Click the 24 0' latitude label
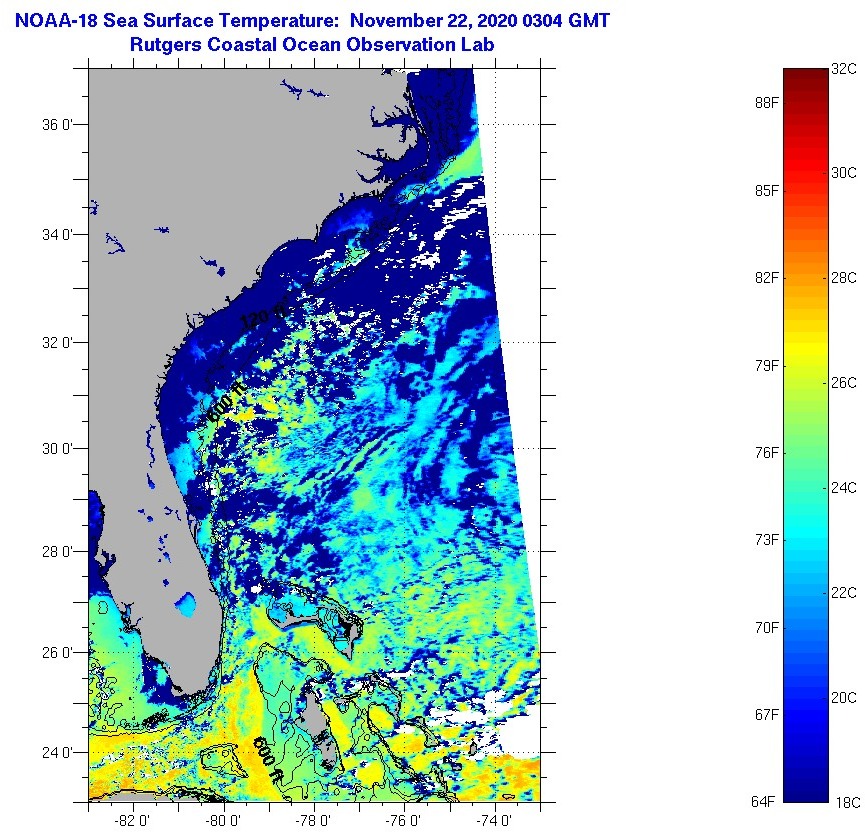The height and width of the screenshot is (832, 865). pyautogui.click(x=57, y=753)
